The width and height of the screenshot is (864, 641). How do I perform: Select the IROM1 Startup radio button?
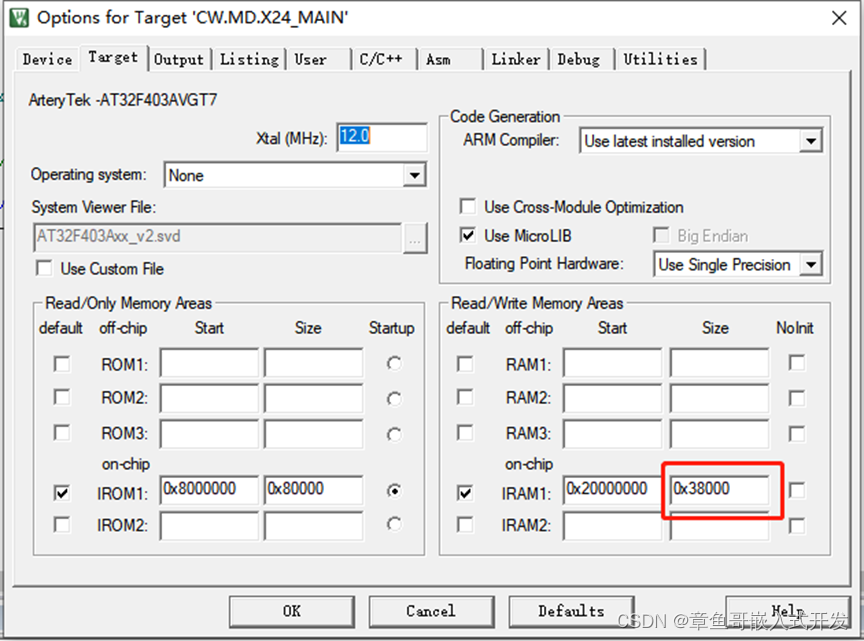pyautogui.click(x=394, y=491)
